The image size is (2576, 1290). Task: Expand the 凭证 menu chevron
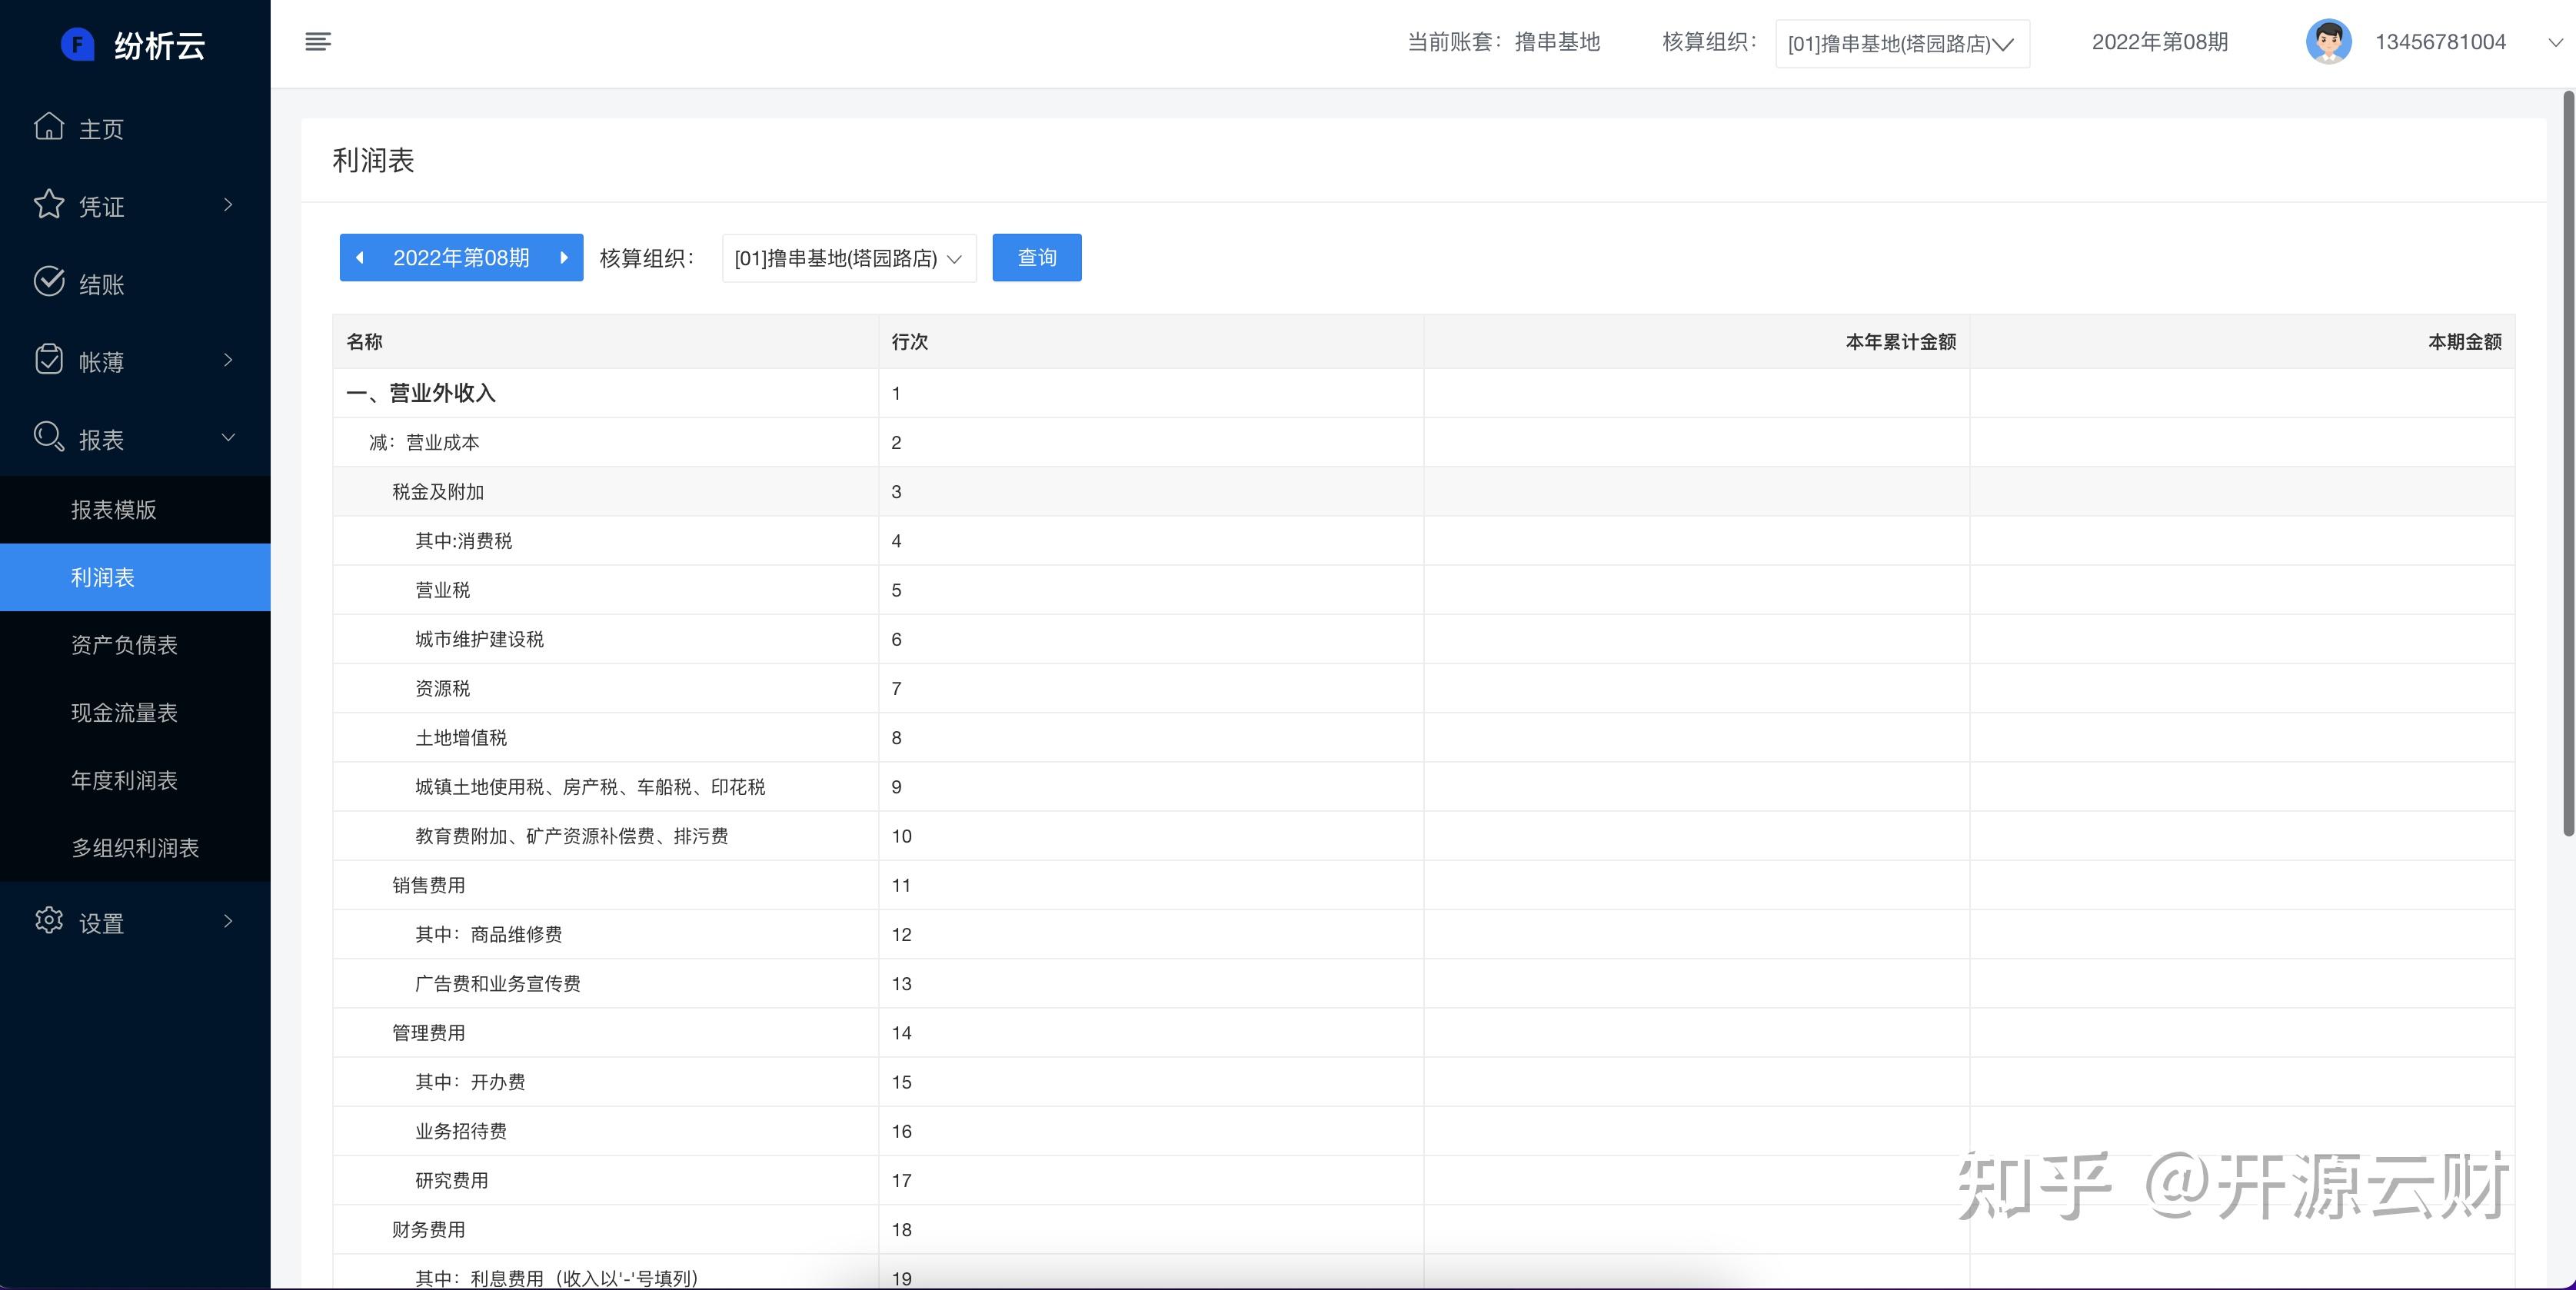(228, 205)
